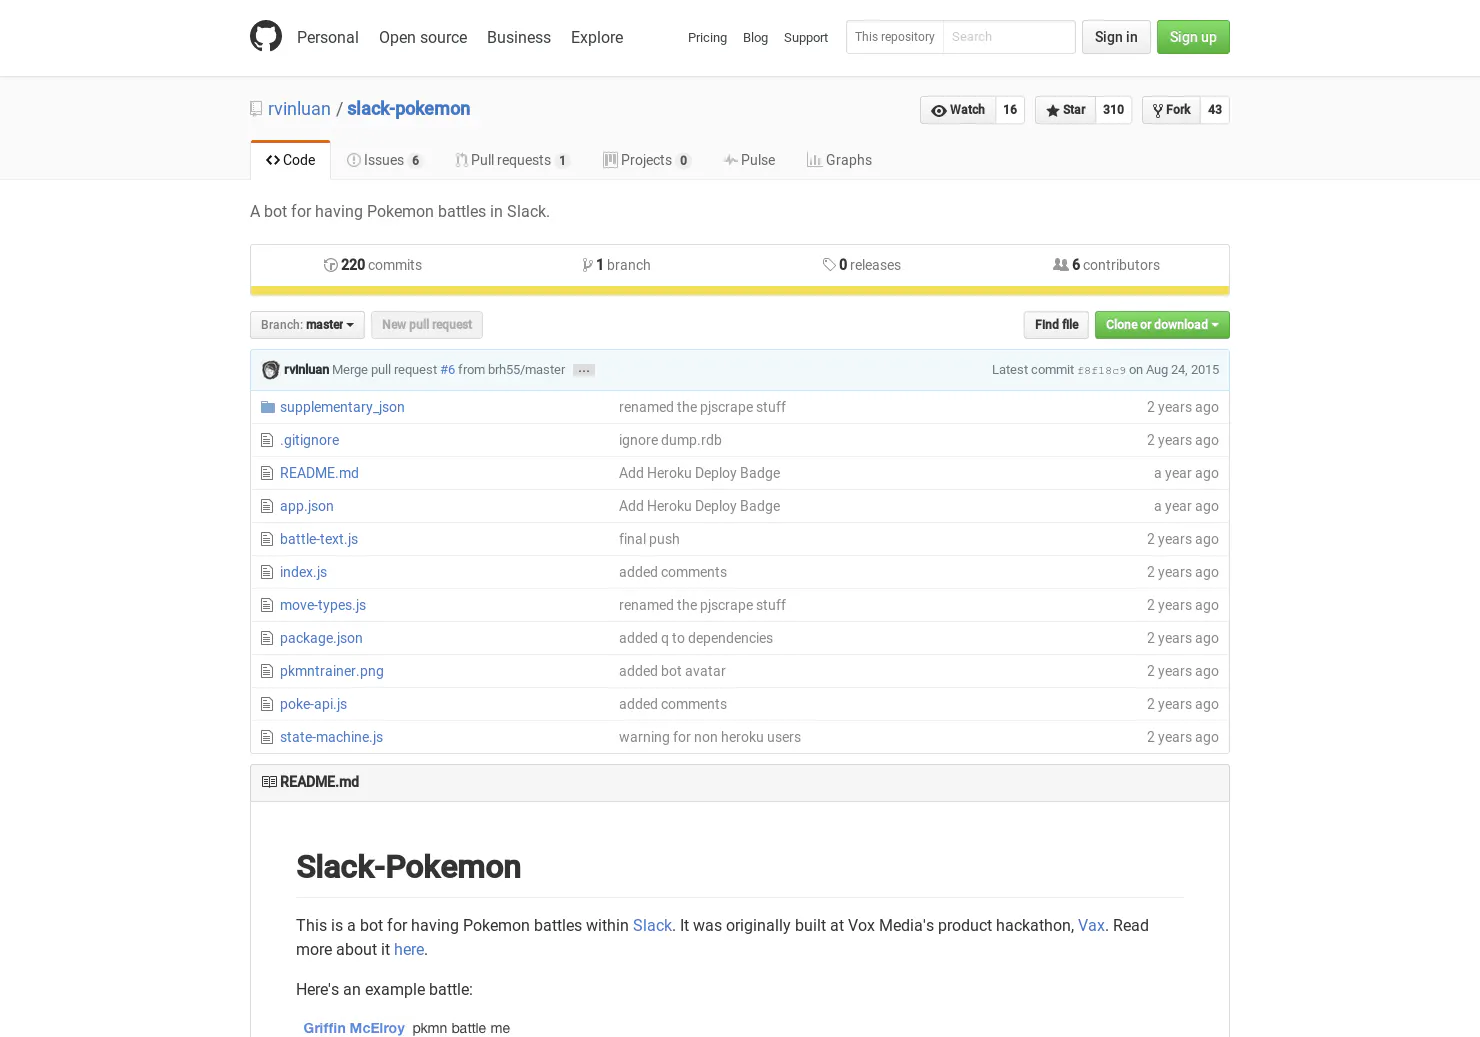Open the latest commit hash link
The image size is (1480, 1037).
pyautogui.click(x=1101, y=371)
